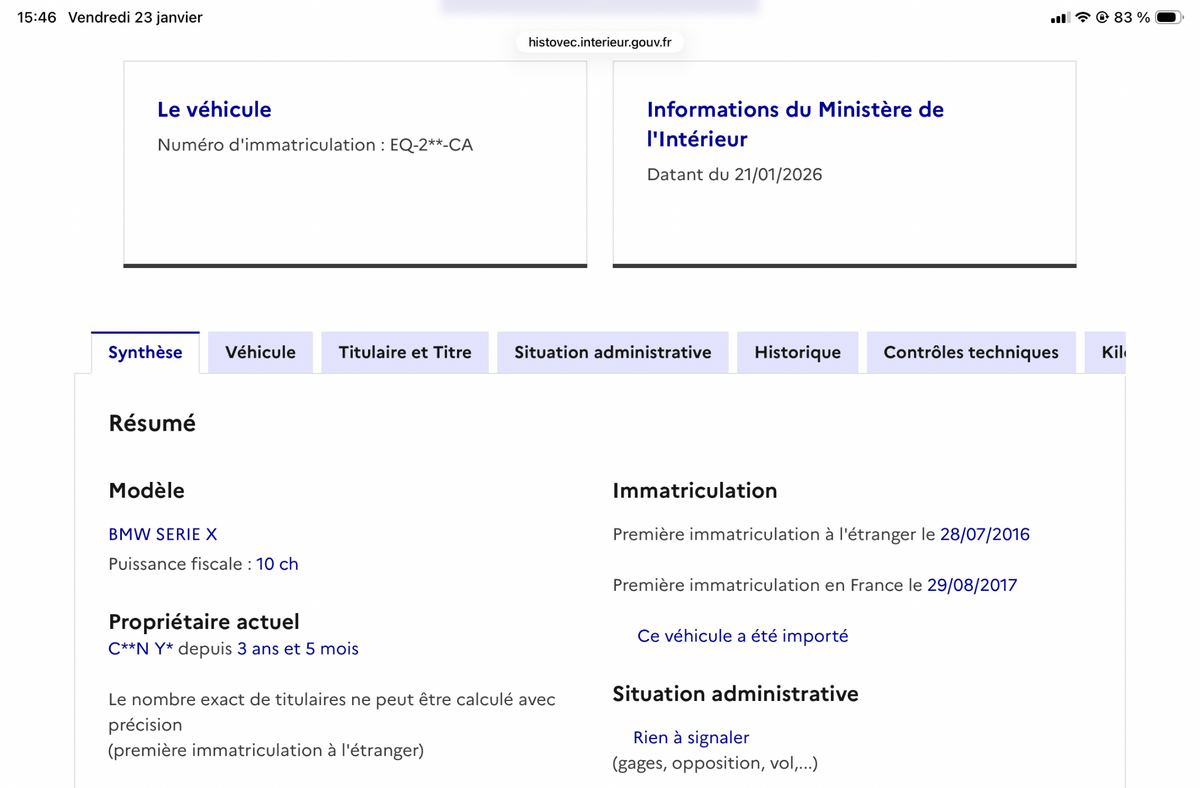Click the gages, opposition, vol note
The width and height of the screenshot is (1200, 788).
click(715, 763)
